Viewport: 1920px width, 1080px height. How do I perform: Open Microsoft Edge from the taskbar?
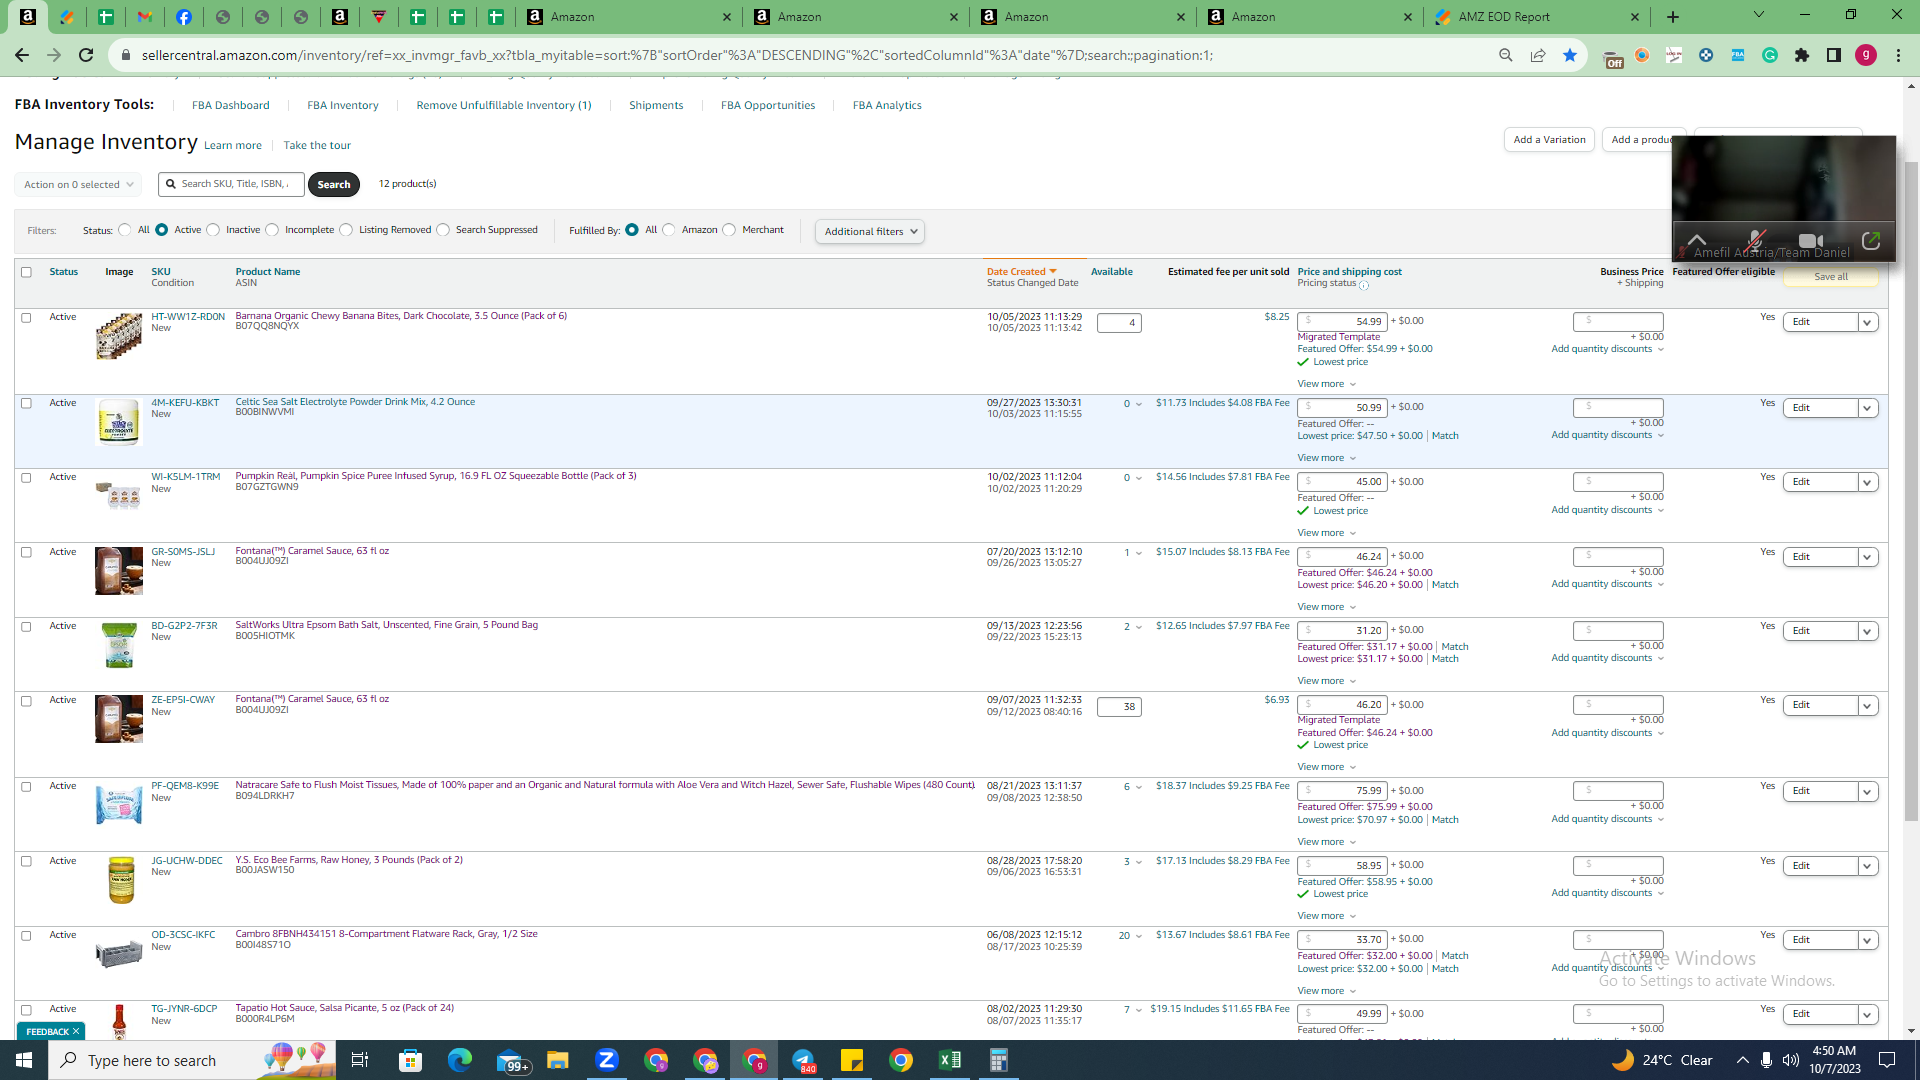coord(460,1060)
